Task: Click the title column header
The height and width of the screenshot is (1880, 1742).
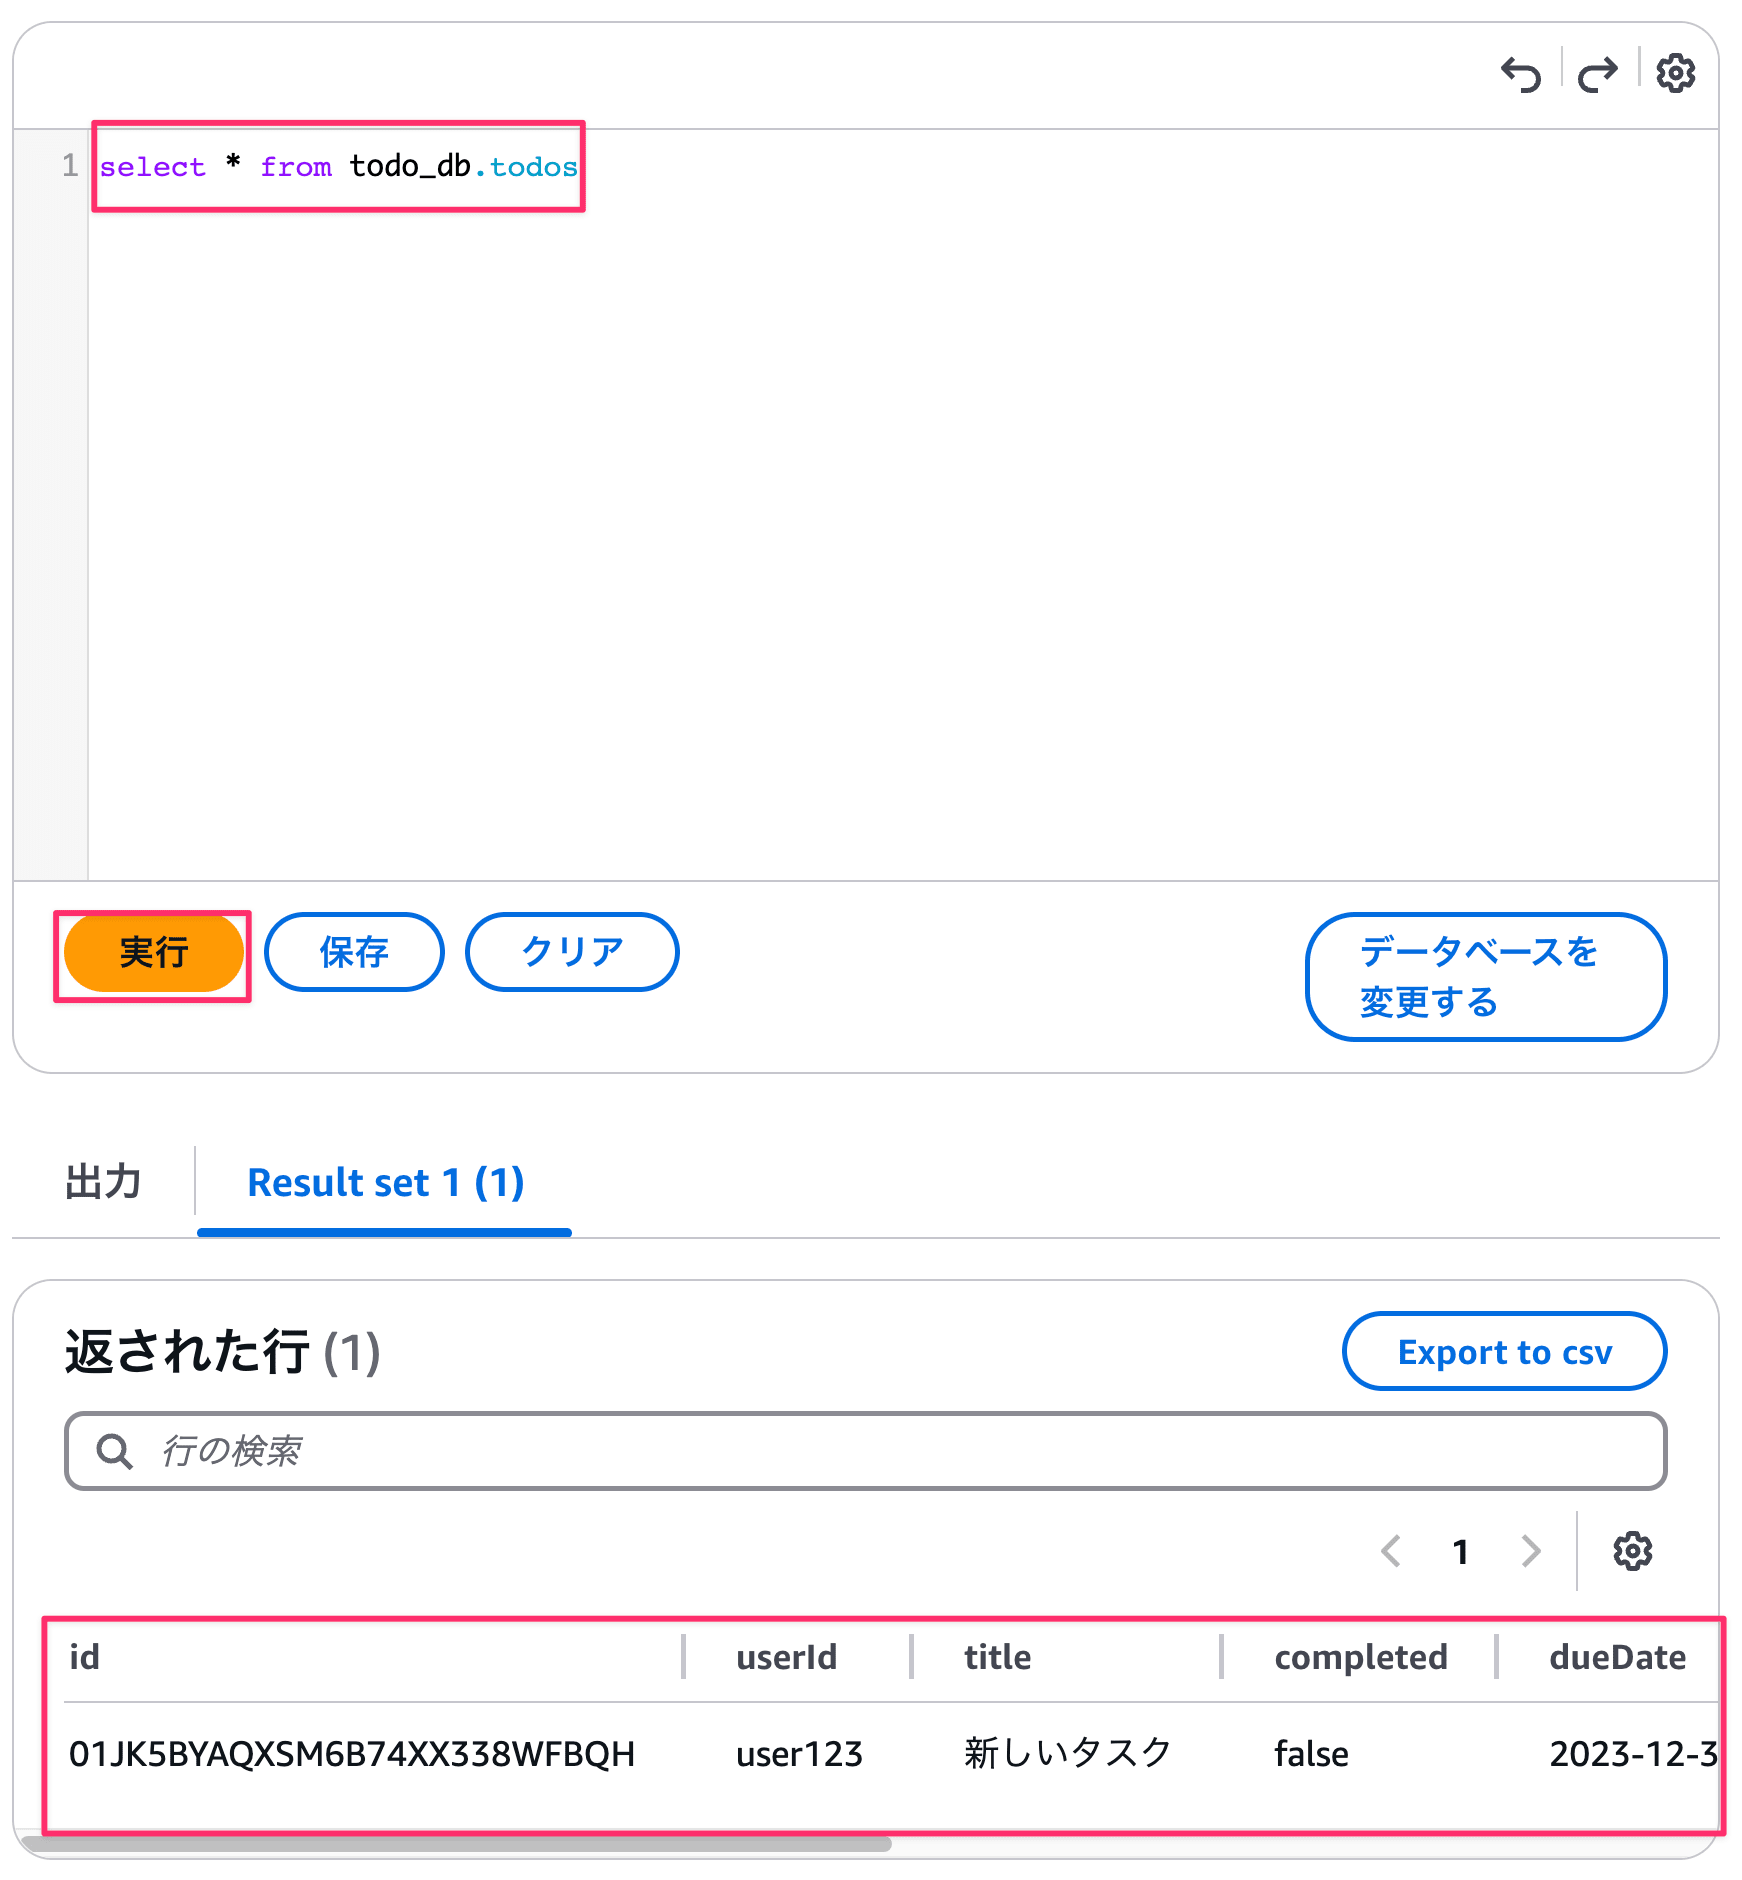Action: coord(997,1657)
